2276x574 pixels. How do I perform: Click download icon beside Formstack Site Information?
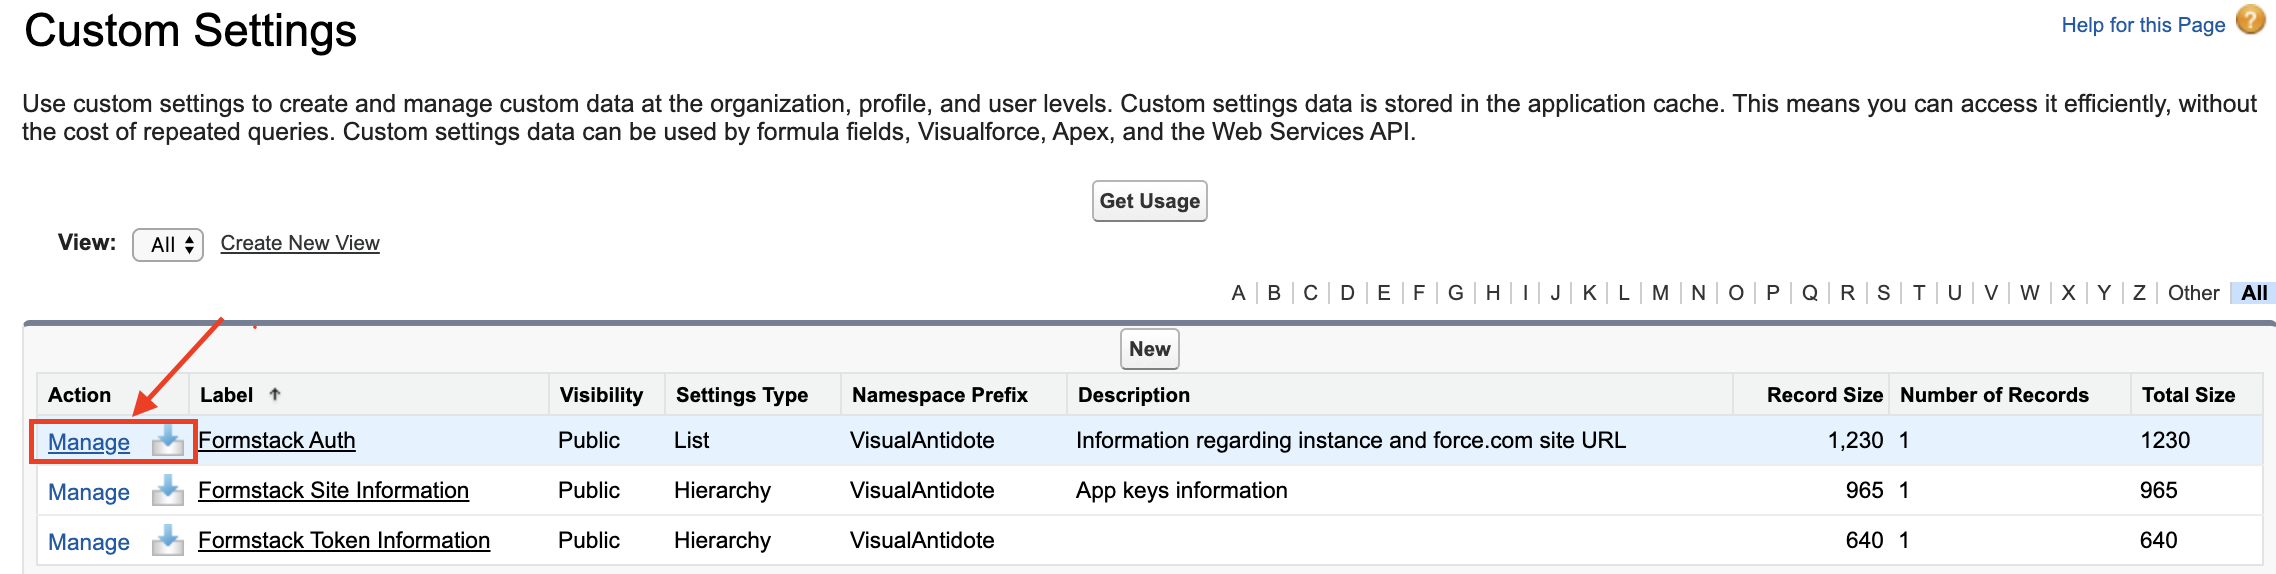pos(168,491)
